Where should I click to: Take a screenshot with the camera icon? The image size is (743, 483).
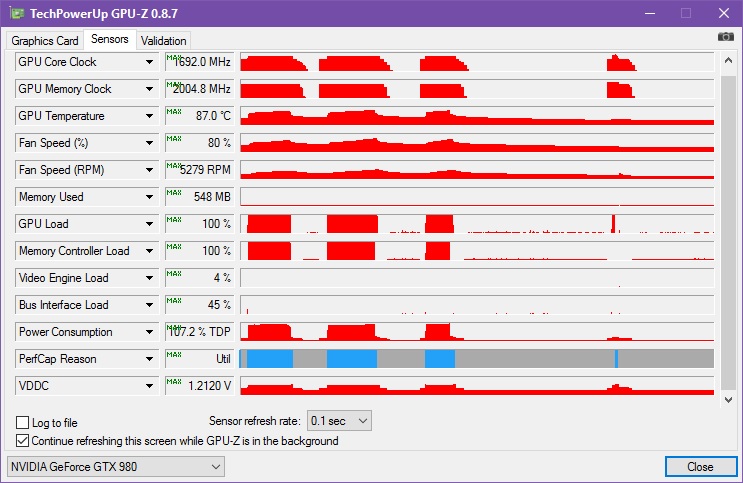[725, 37]
